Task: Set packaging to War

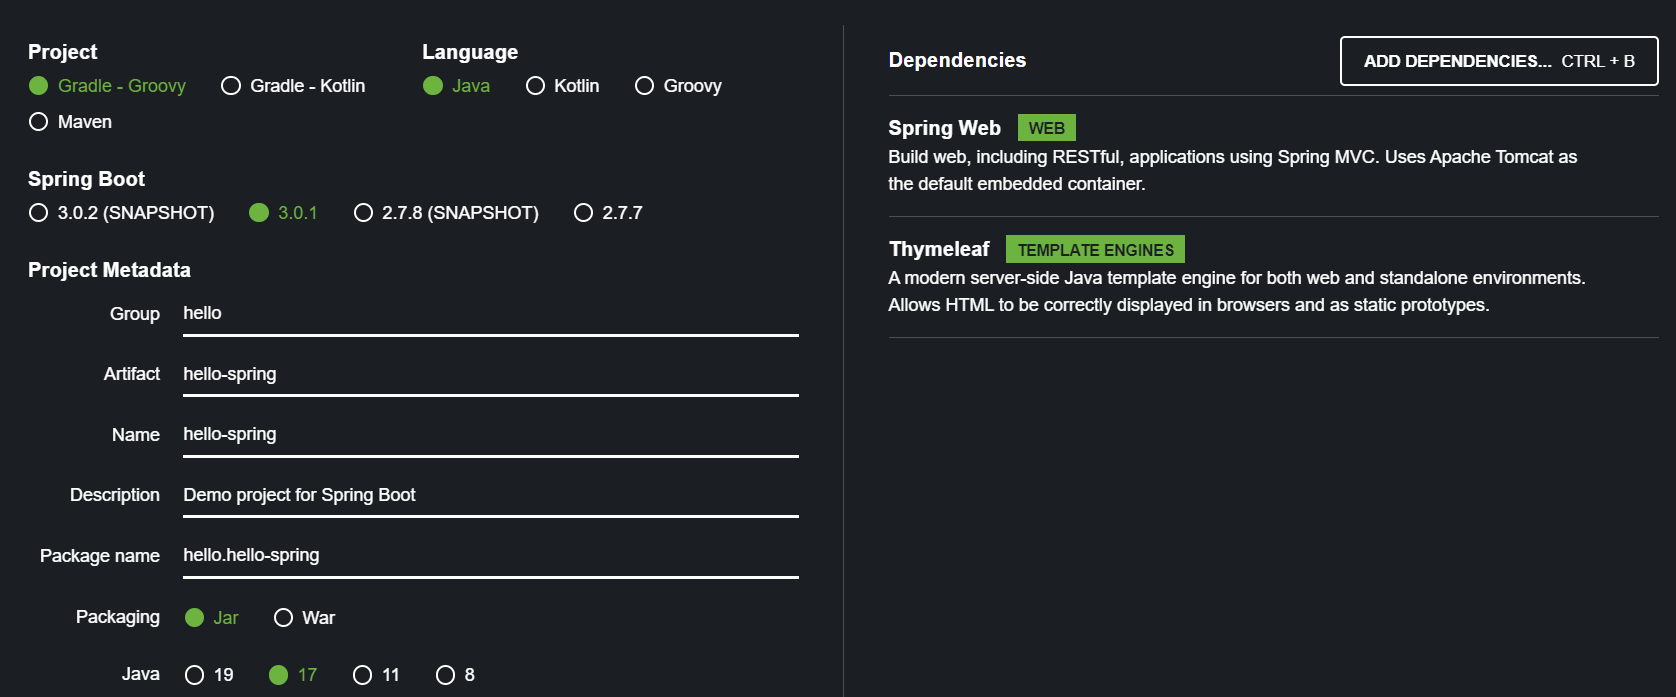Action: [x=284, y=618]
